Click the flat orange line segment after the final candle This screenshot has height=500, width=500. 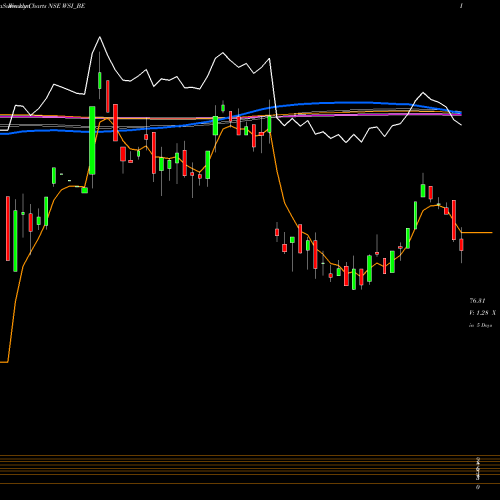tap(477, 232)
